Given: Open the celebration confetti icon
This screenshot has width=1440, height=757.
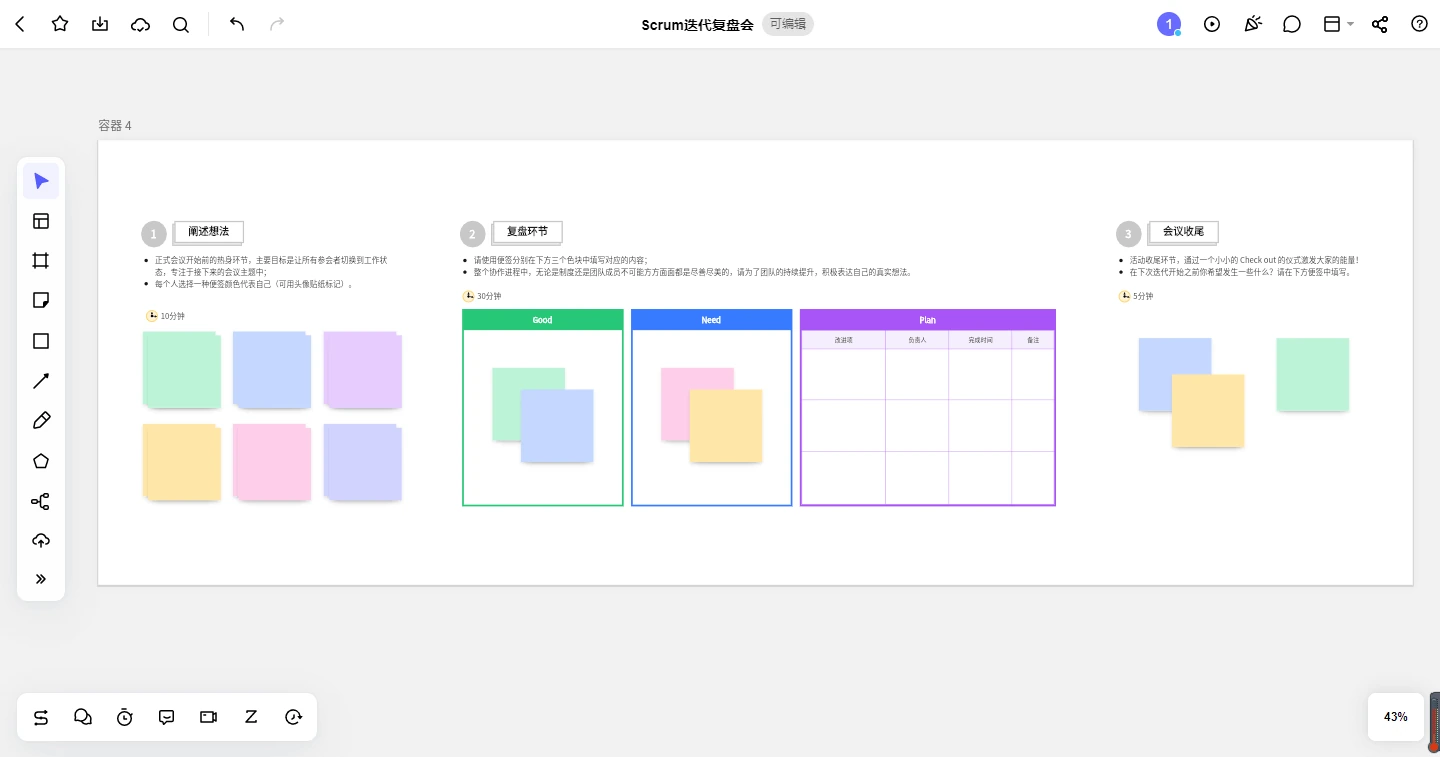Looking at the screenshot, I should 1252,24.
